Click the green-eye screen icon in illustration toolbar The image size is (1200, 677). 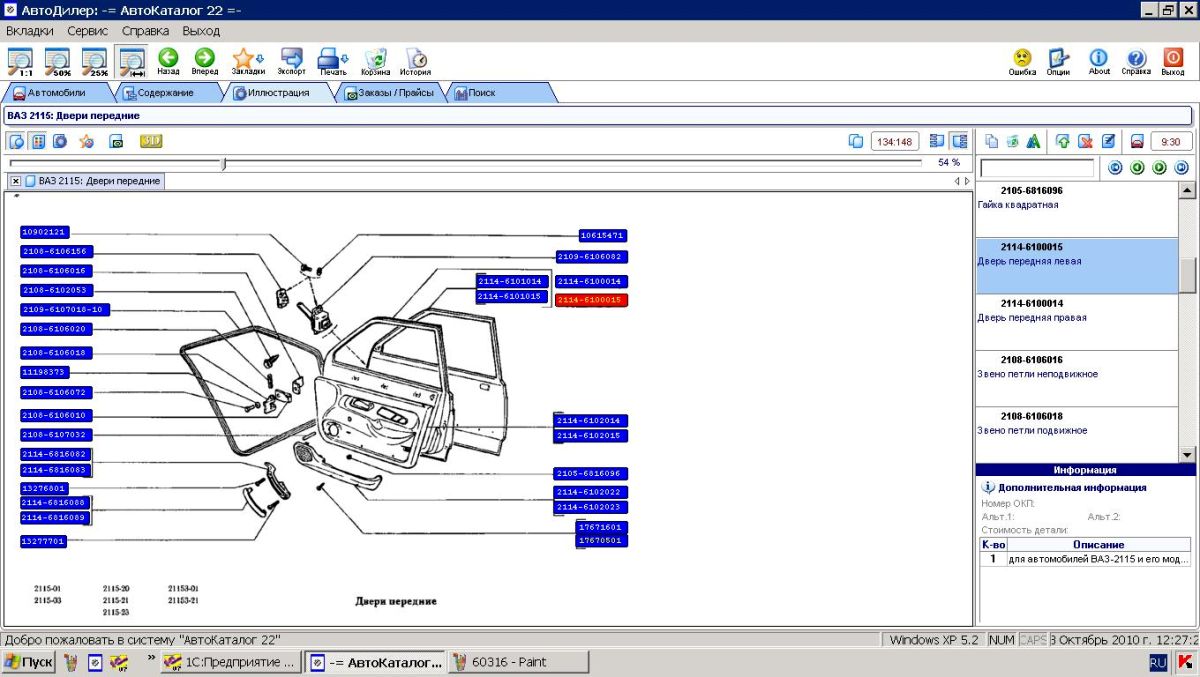pyautogui.click(x=116, y=141)
